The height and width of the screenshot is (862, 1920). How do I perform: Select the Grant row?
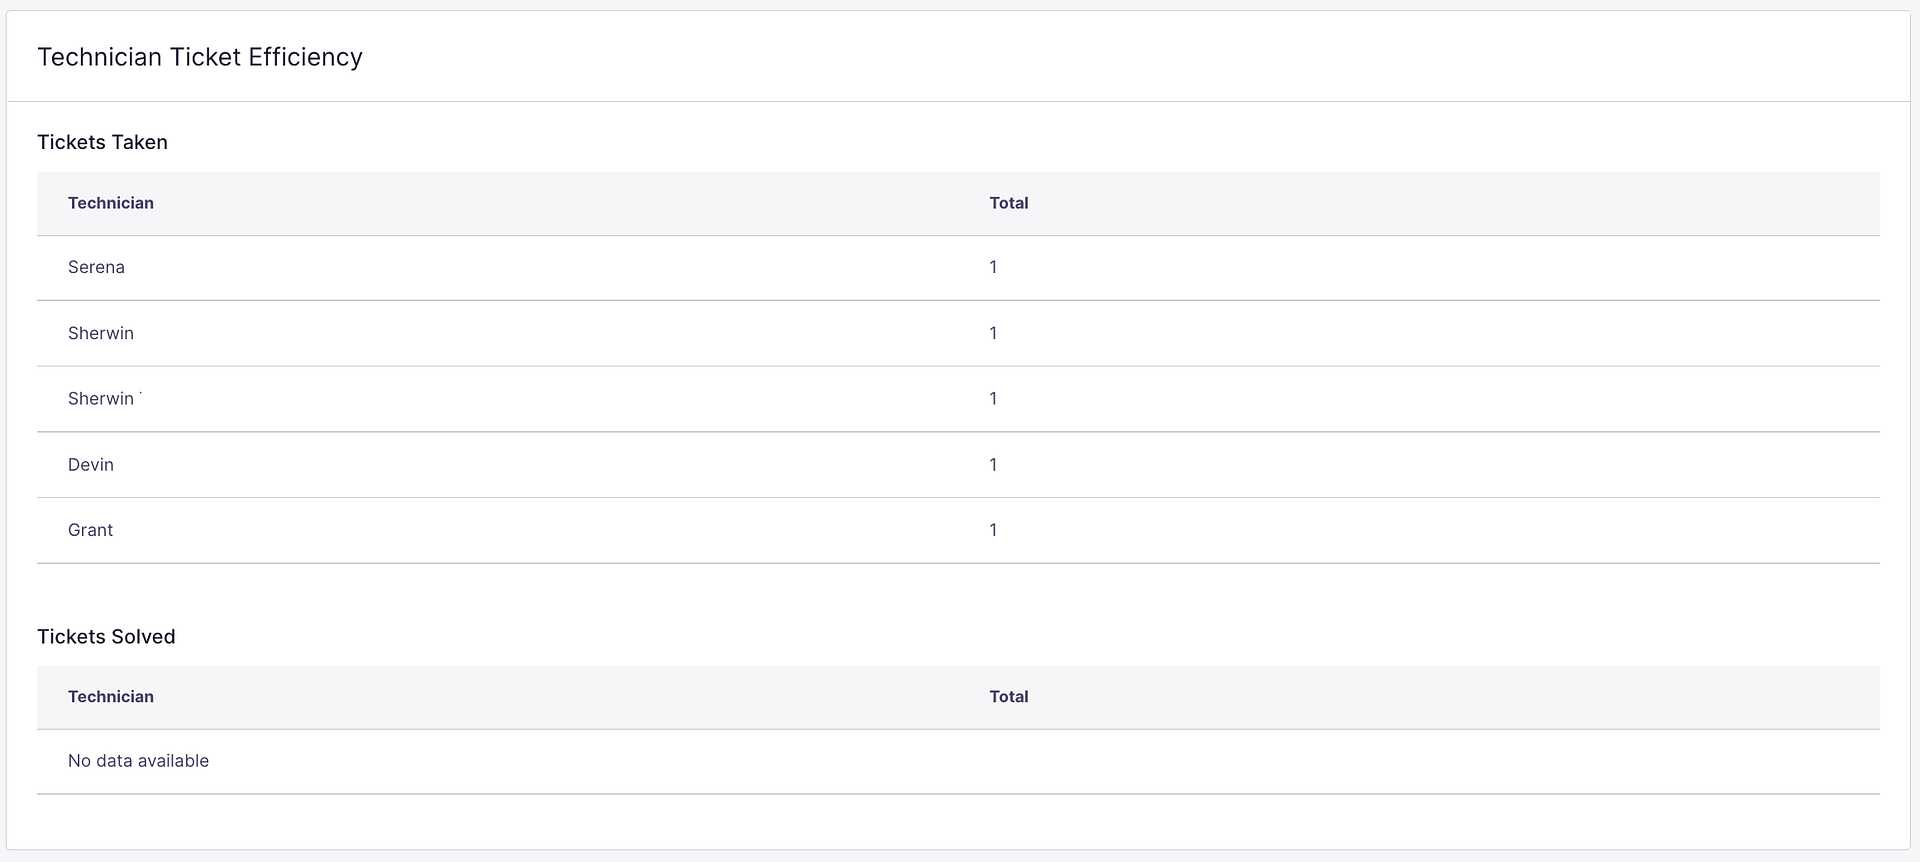[89, 530]
